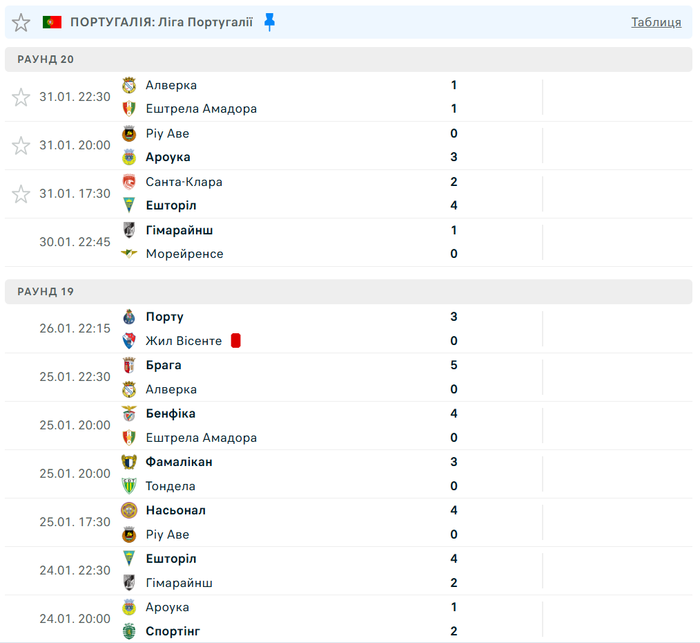Click the РАУНД 20 section header

46,59
